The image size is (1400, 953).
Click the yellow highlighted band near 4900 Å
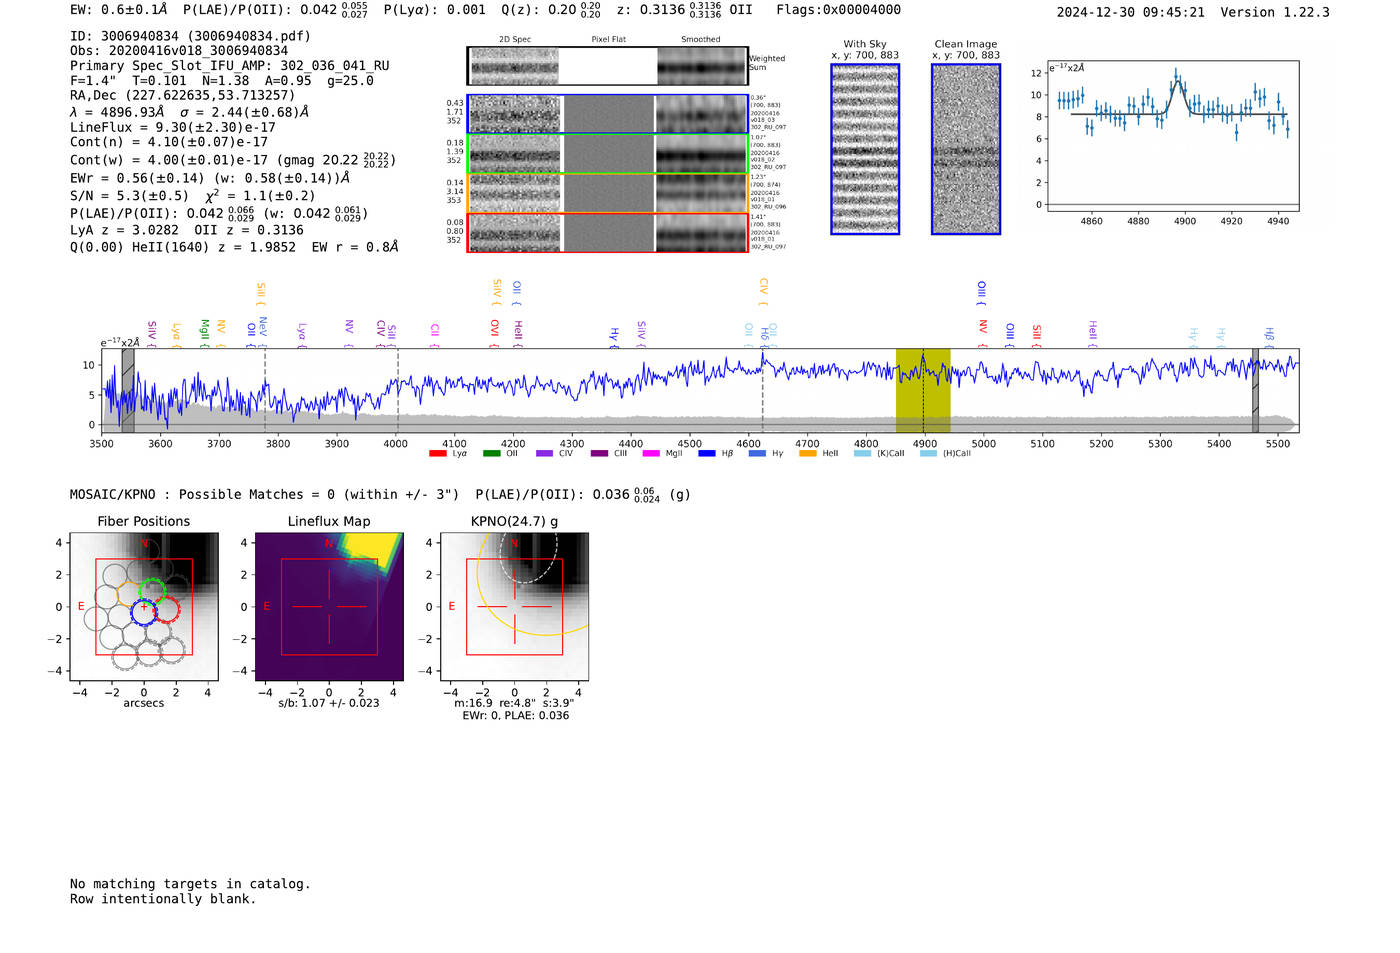(x=923, y=390)
